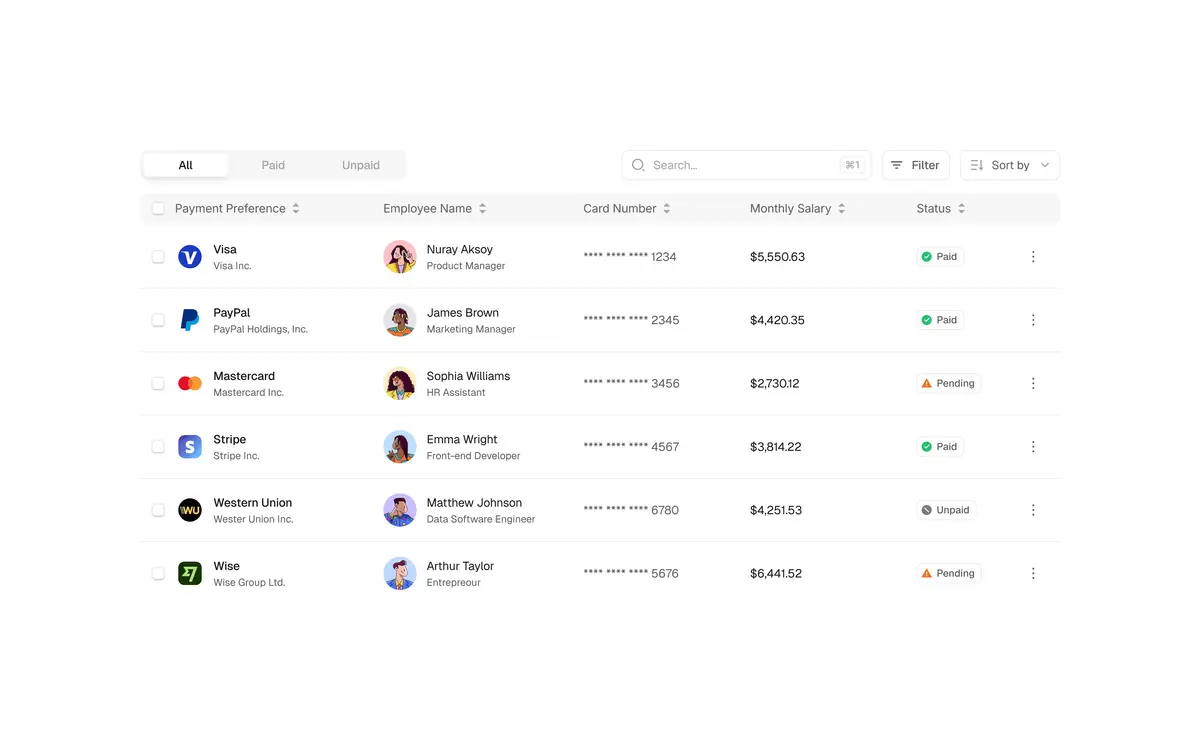The image size is (1200, 750).
Task: Select the Unpaid tab
Action: click(360, 164)
